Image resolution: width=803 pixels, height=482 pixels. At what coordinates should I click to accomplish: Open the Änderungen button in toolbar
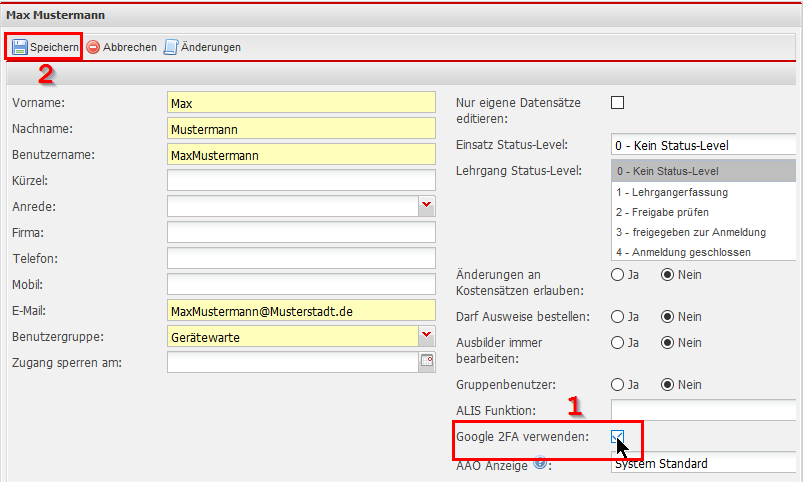click(x=209, y=47)
